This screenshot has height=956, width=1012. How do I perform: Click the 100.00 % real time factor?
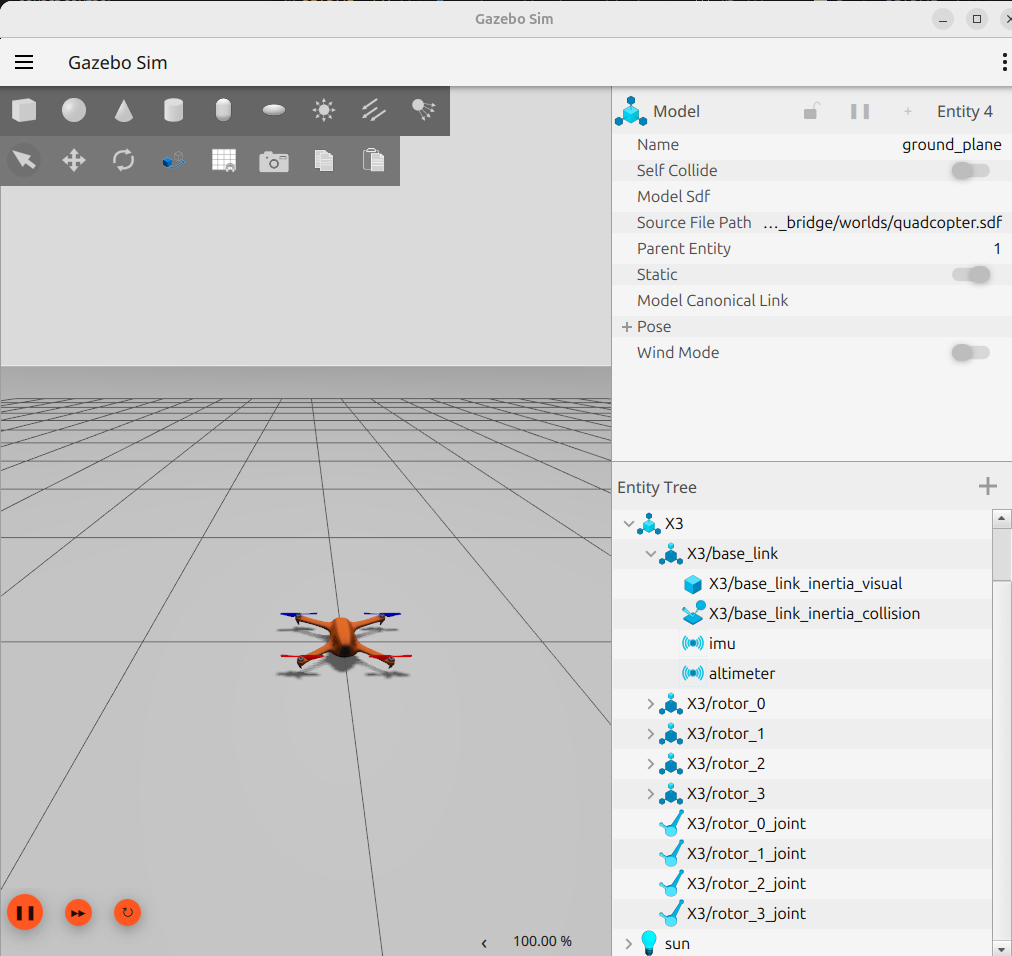pyautogui.click(x=542, y=941)
